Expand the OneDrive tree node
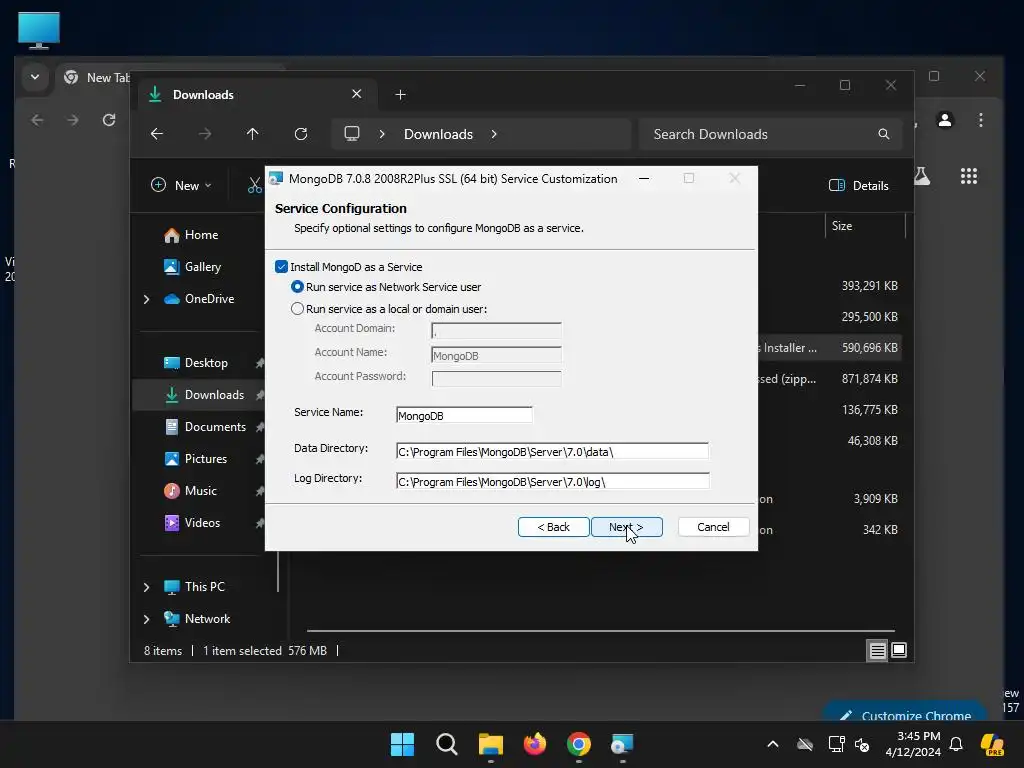The height and width of the screenshot is (768, 1024). [146, 299]
